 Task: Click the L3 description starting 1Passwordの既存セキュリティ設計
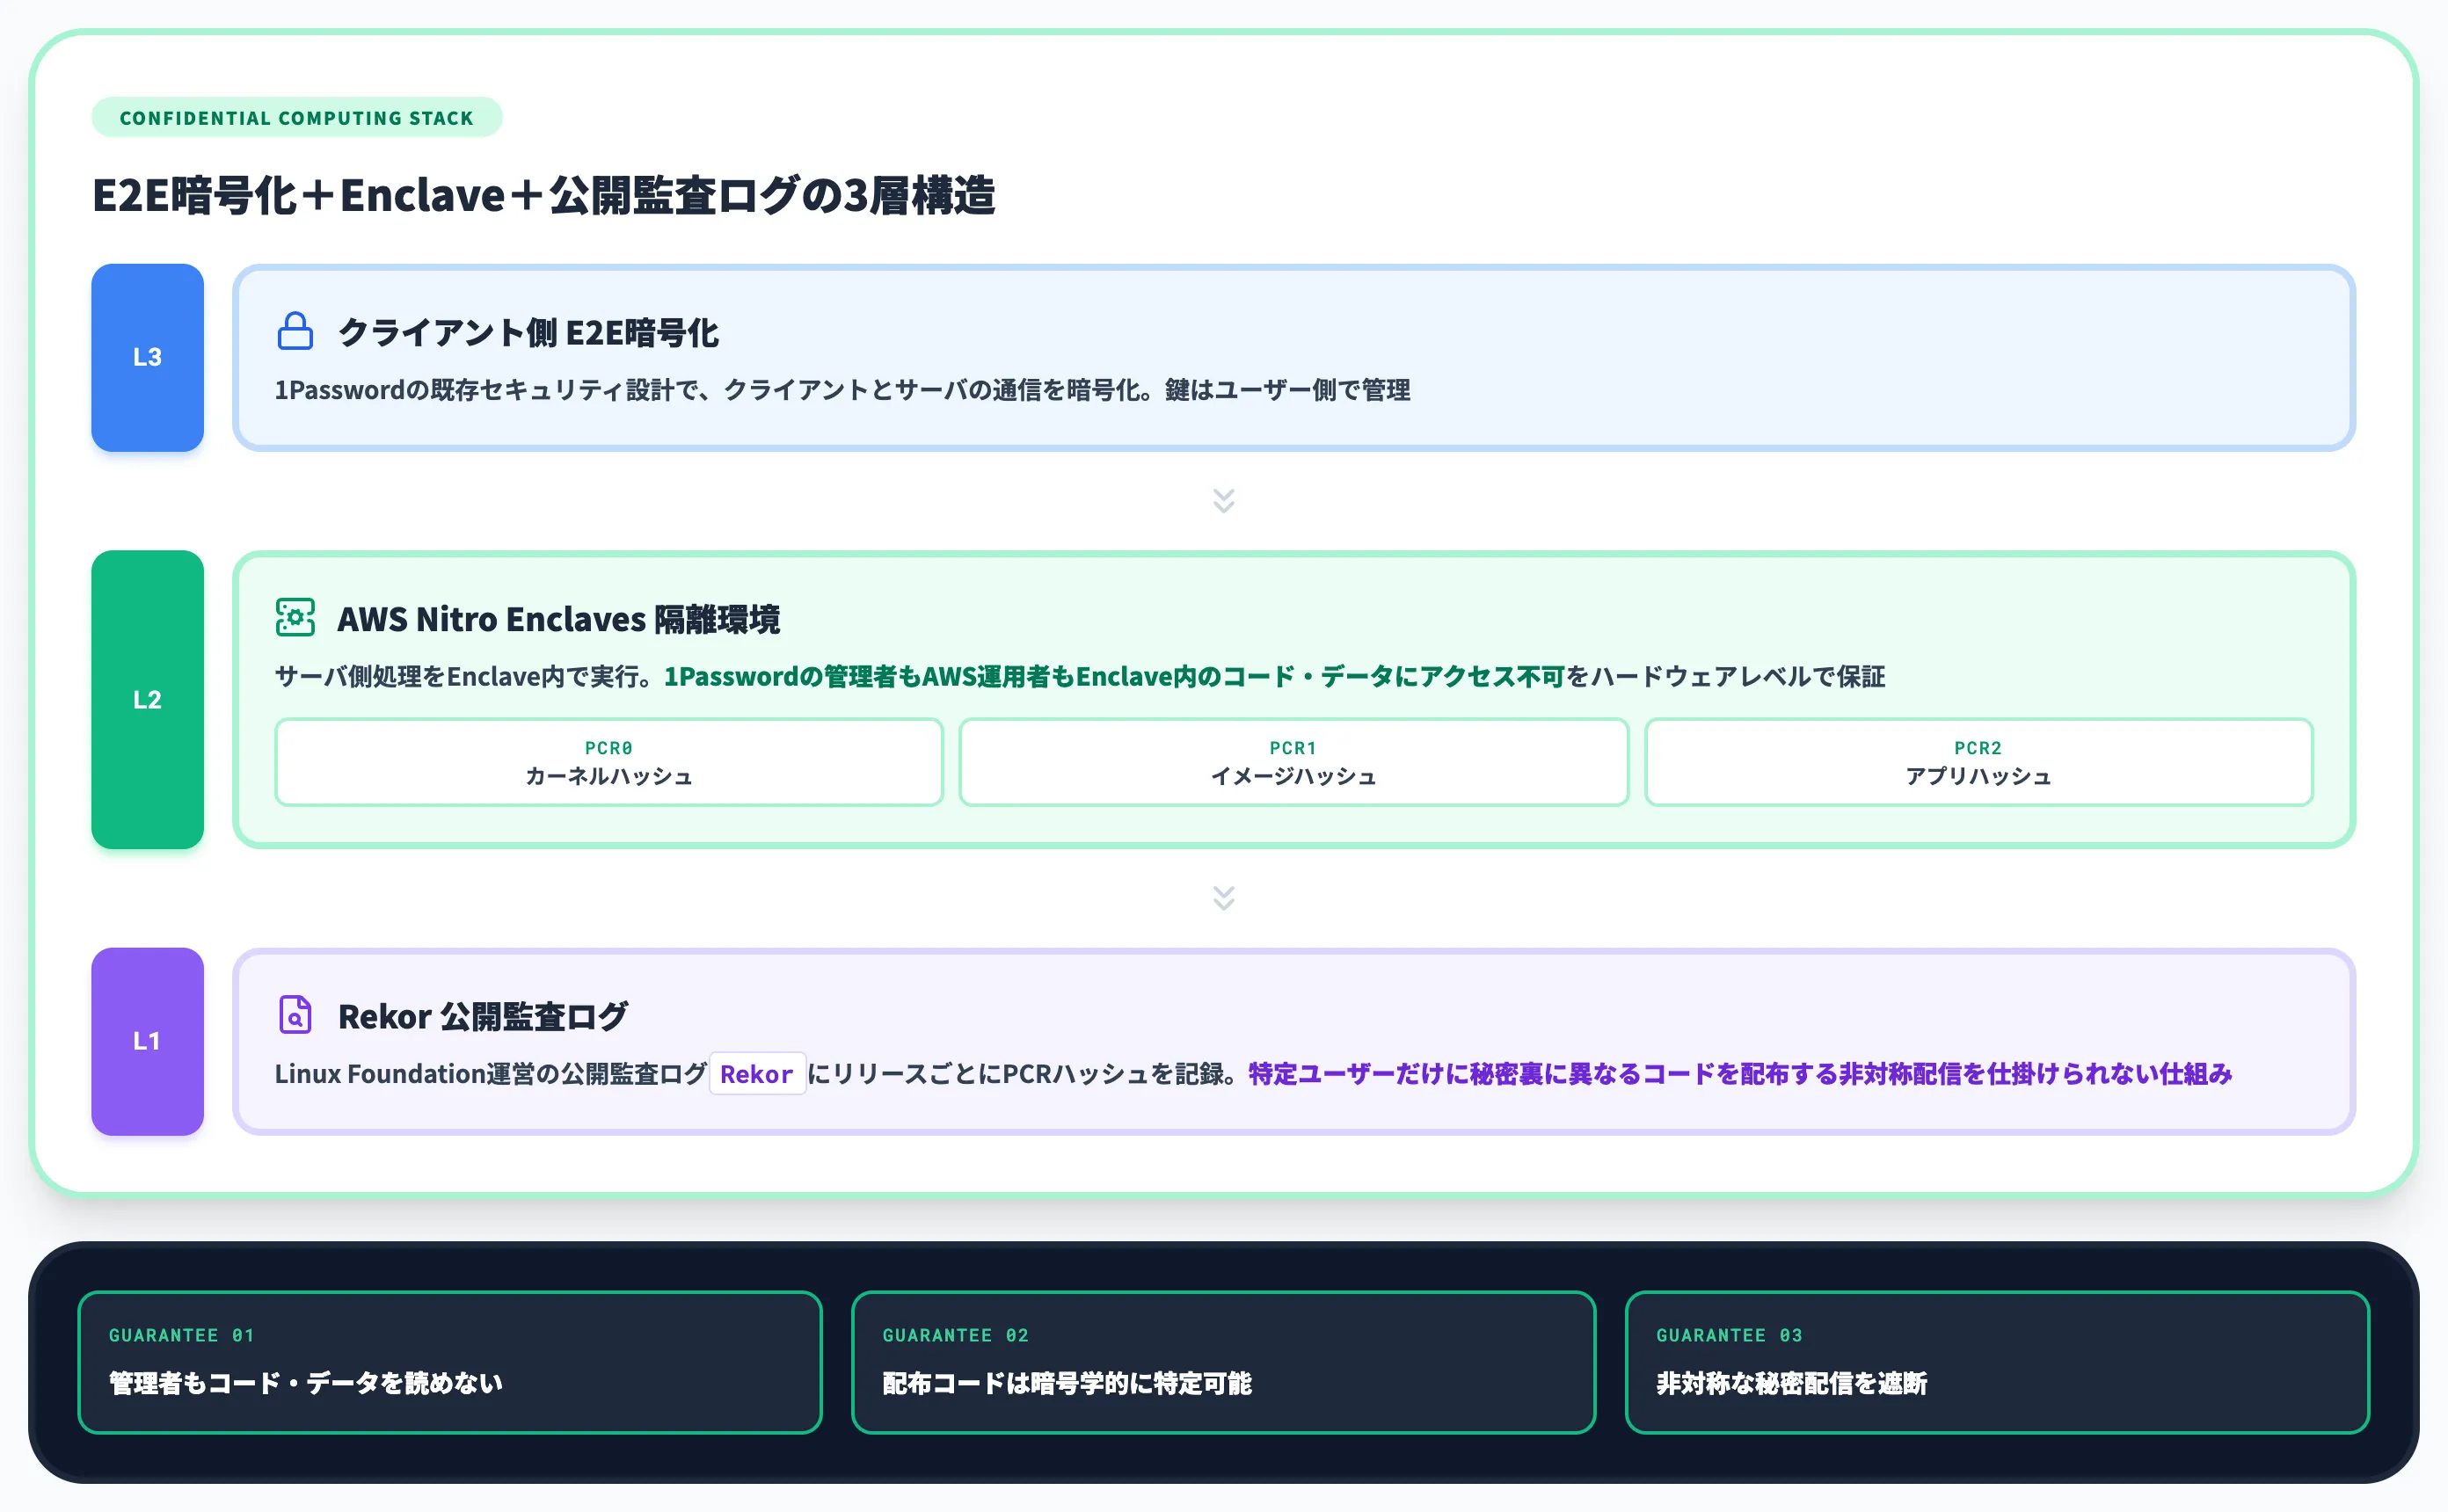pyautogui.click(x=843, y=390)
